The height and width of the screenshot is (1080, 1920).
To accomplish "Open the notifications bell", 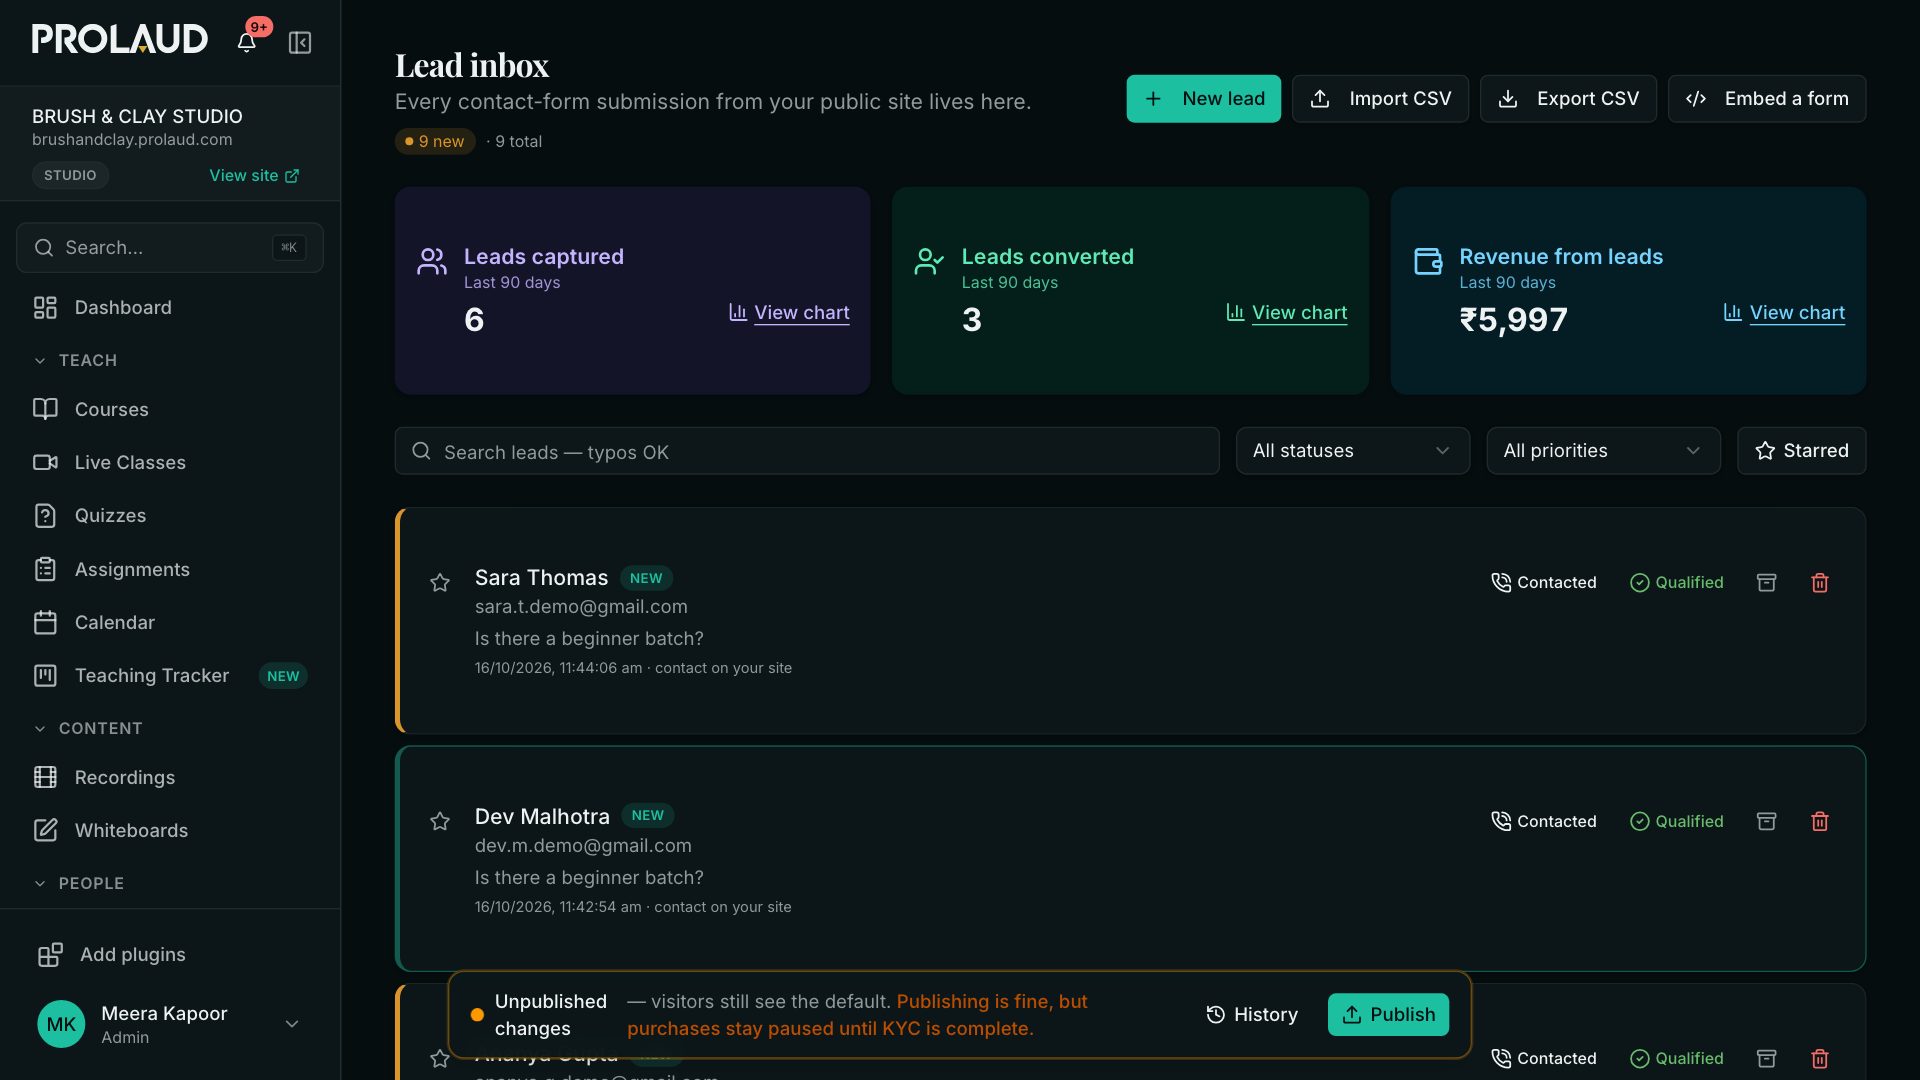I will point(246,42).
